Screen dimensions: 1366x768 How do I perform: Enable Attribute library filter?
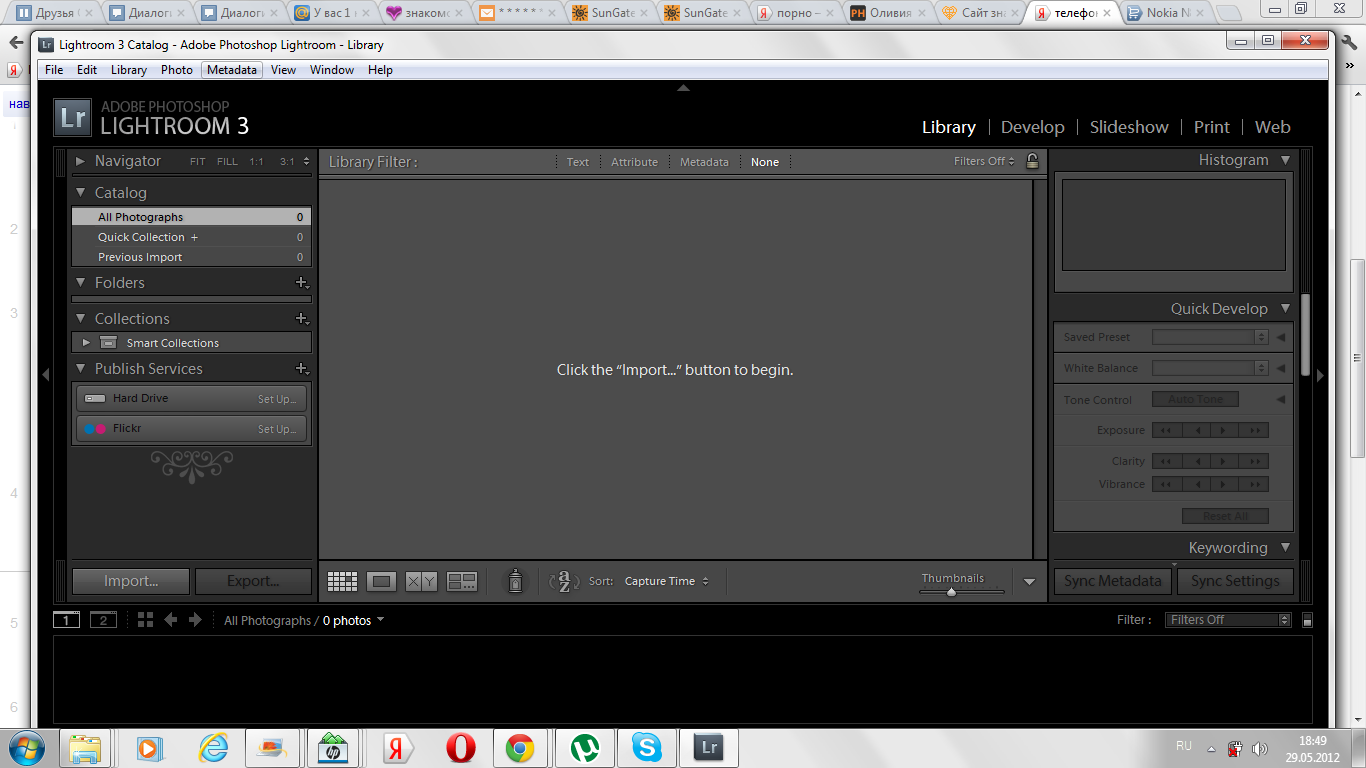click(634, 162)
